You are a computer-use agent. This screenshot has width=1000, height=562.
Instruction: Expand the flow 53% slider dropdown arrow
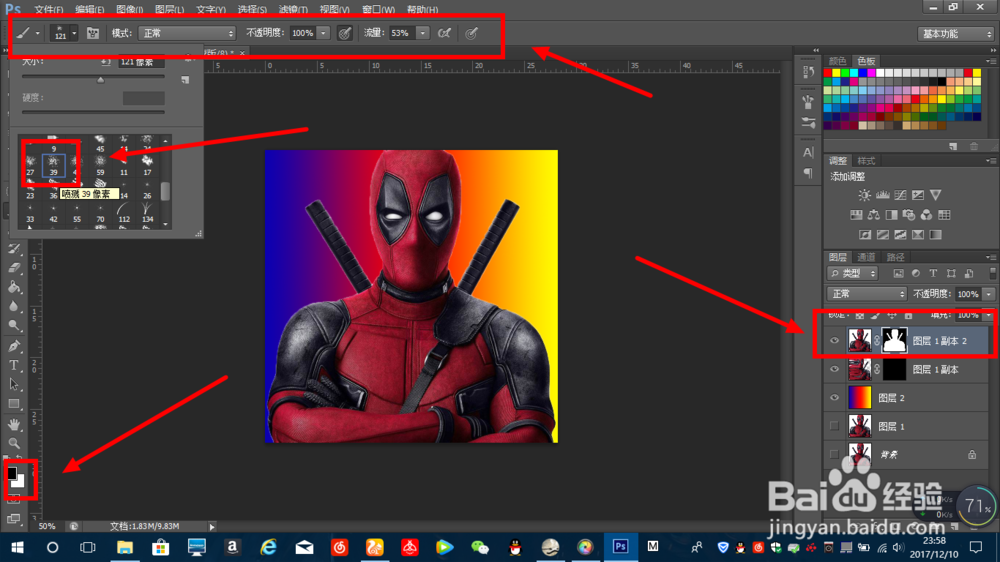point(423,33)
